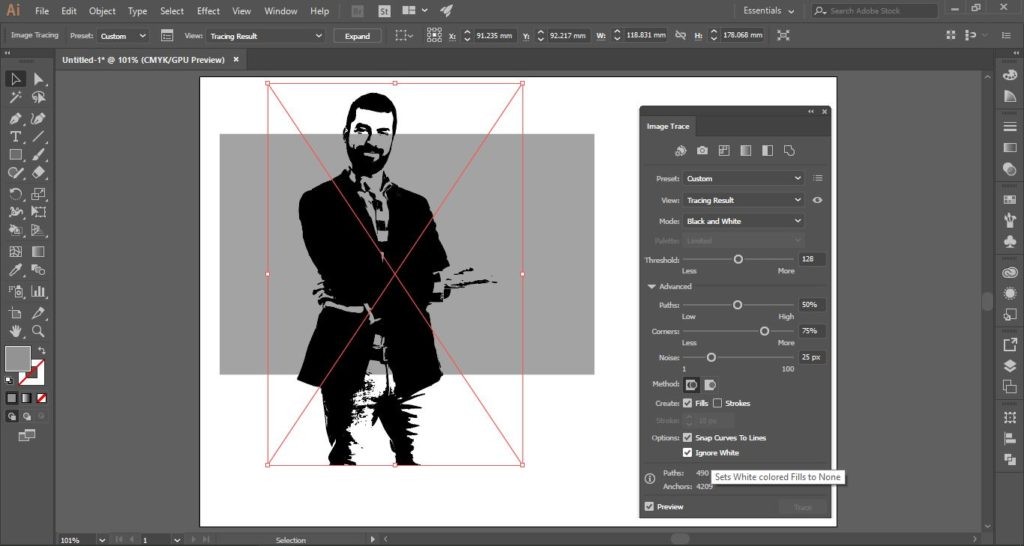Adjust the Threshold slider handle
The image size is (1024, 546).
pos(738,259)
